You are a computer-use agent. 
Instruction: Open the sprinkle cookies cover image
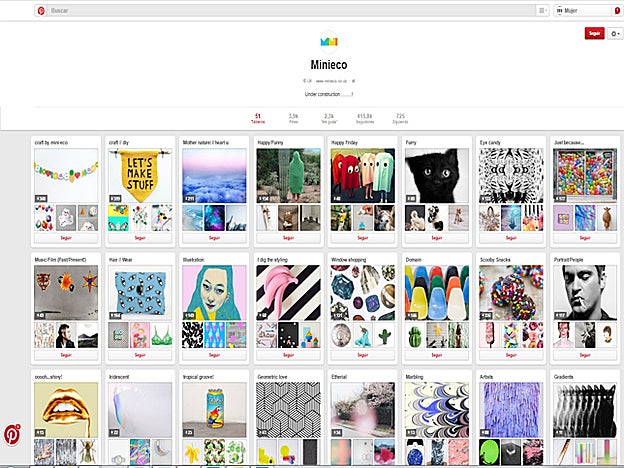(x=511, y=293)
